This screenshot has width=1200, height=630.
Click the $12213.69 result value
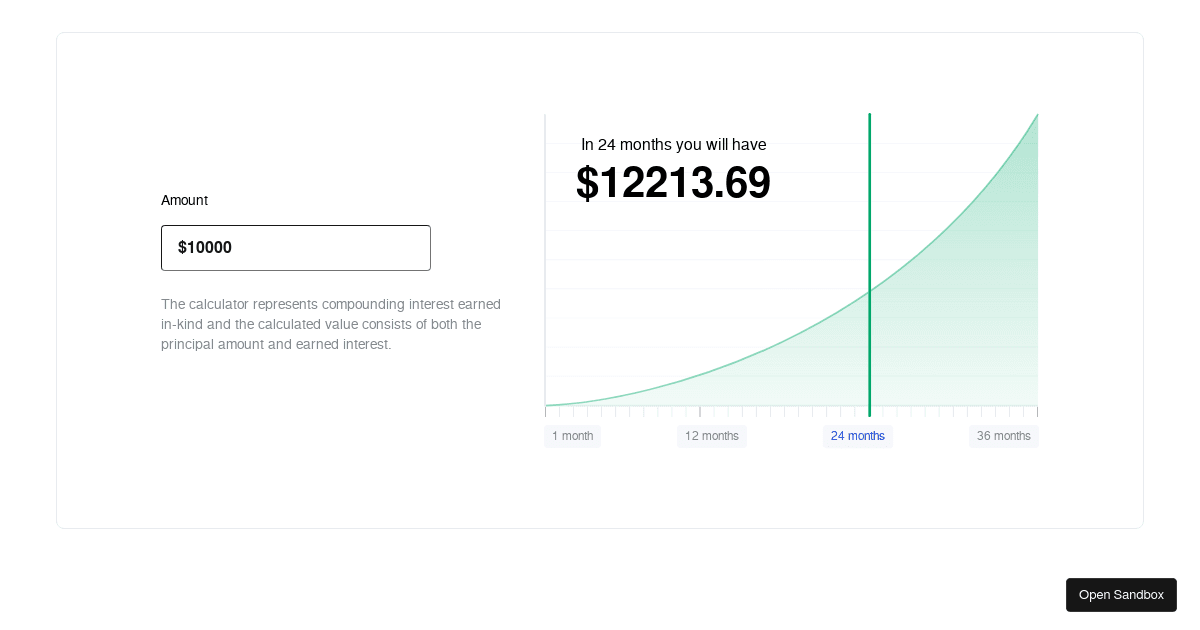pyautogui.click(x=673, y=183)
